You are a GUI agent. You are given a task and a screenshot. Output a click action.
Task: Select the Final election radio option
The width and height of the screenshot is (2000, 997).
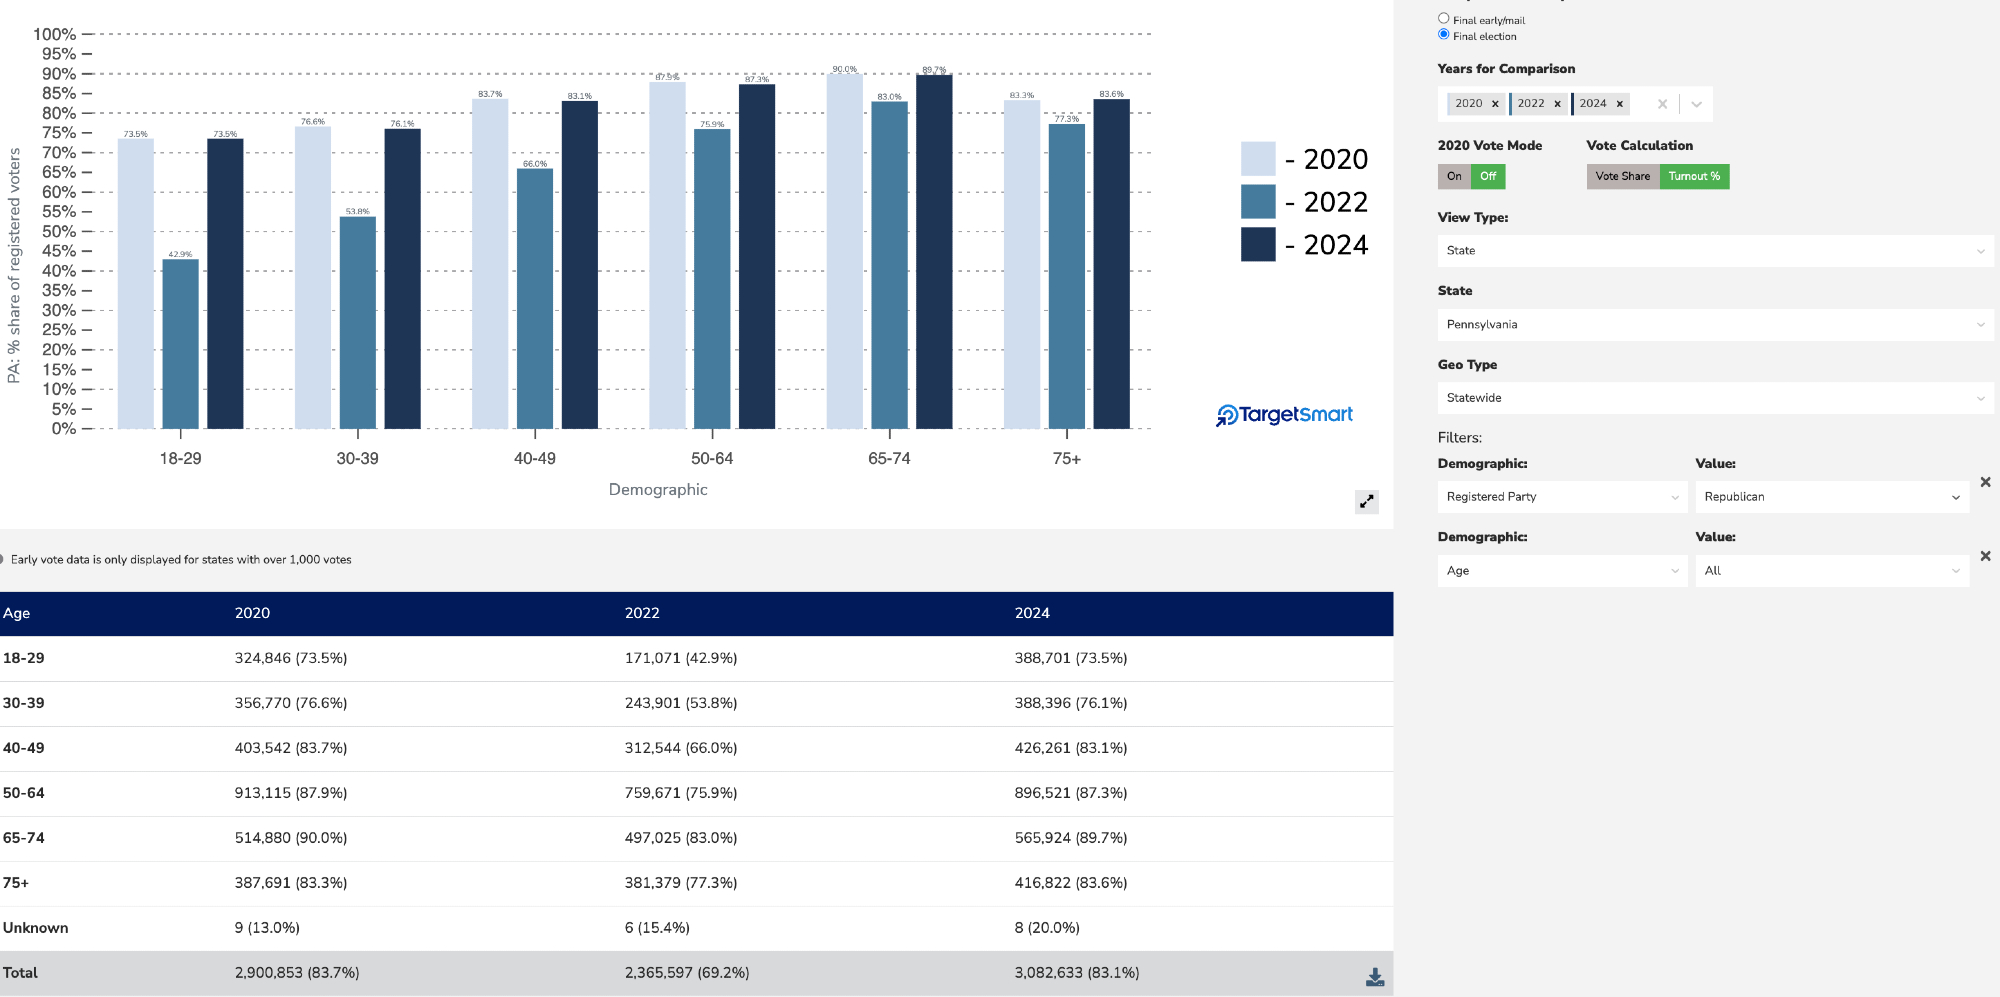(1443, 34)
